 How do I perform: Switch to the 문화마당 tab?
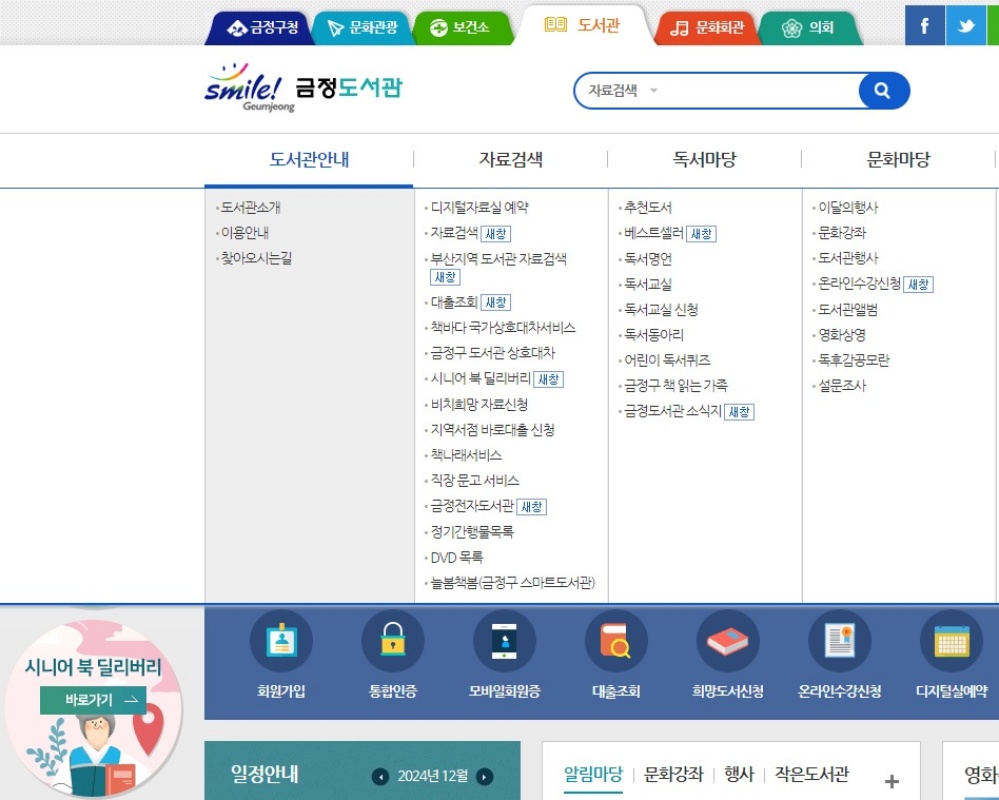pyautogui.click(x=895, y=160)
